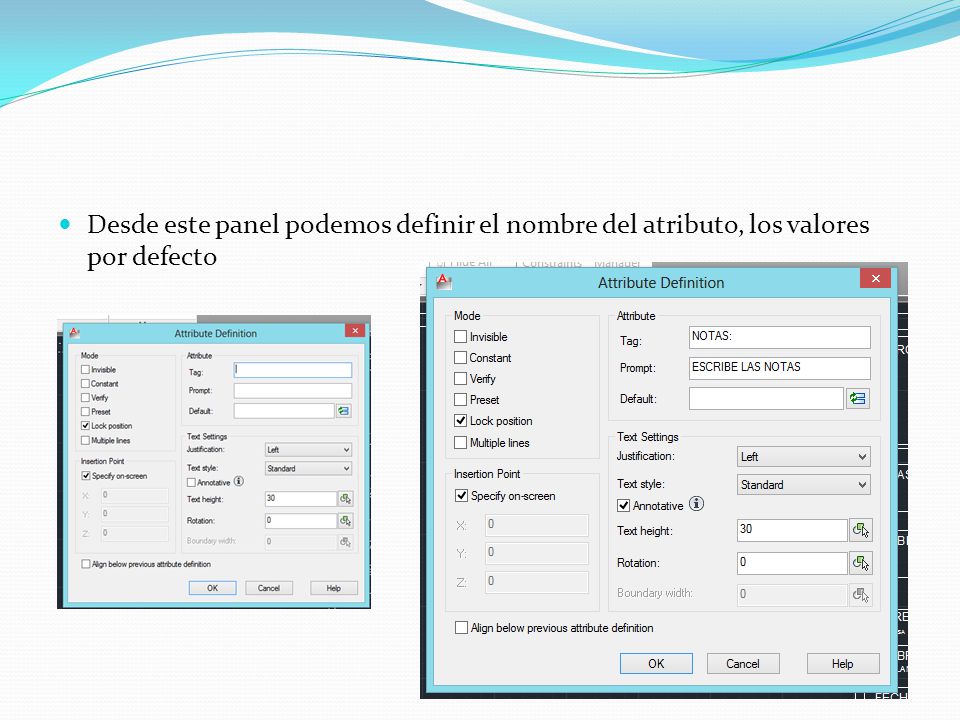
Task: Enable Invisible mode in large dialog
Action: click(460, 337)
